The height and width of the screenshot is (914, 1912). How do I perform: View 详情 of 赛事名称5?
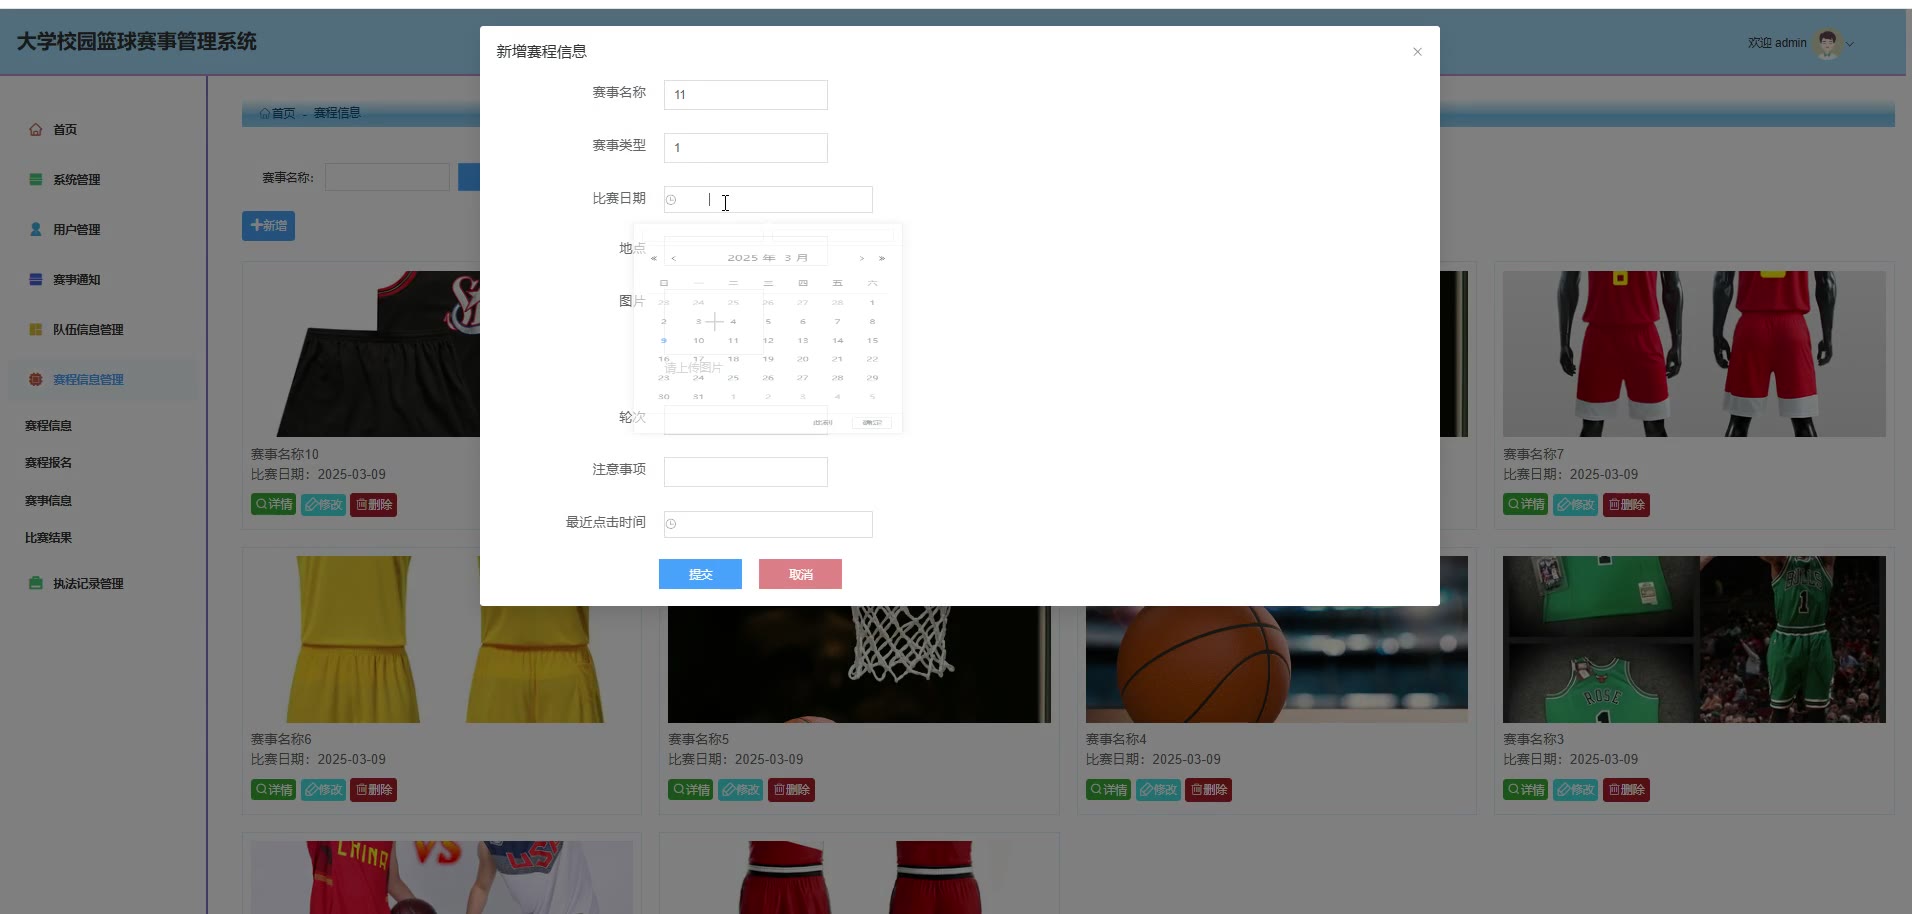[x=691, y=790]
